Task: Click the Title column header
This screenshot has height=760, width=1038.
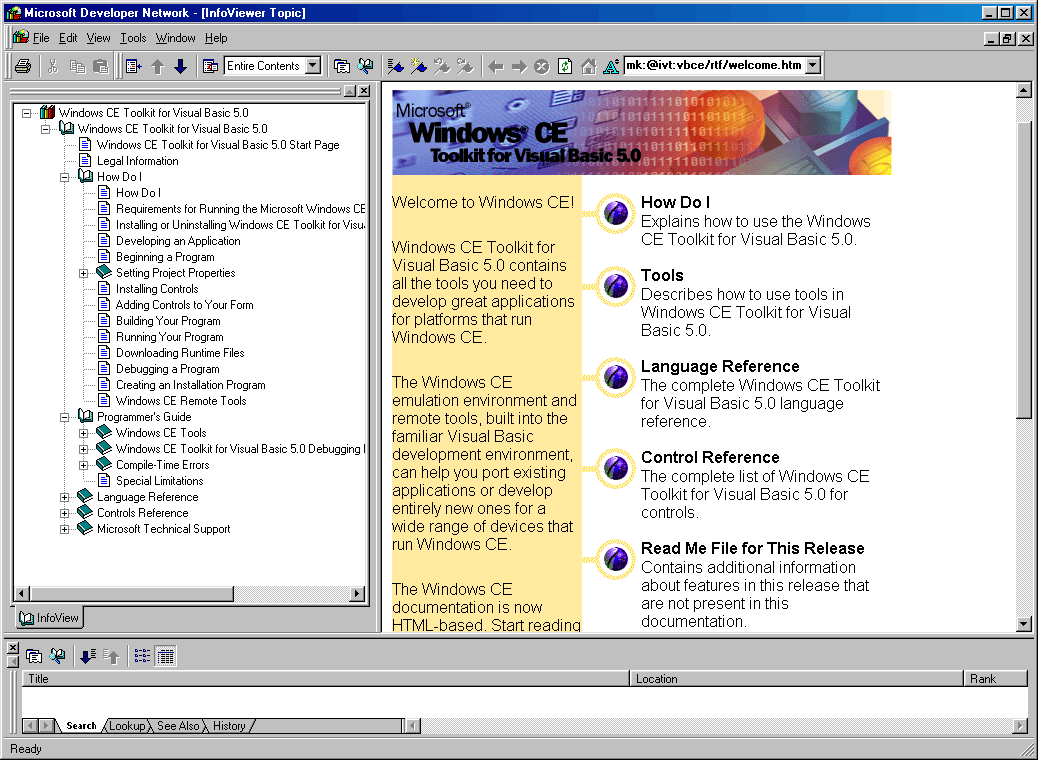Action: coord(325,679)
